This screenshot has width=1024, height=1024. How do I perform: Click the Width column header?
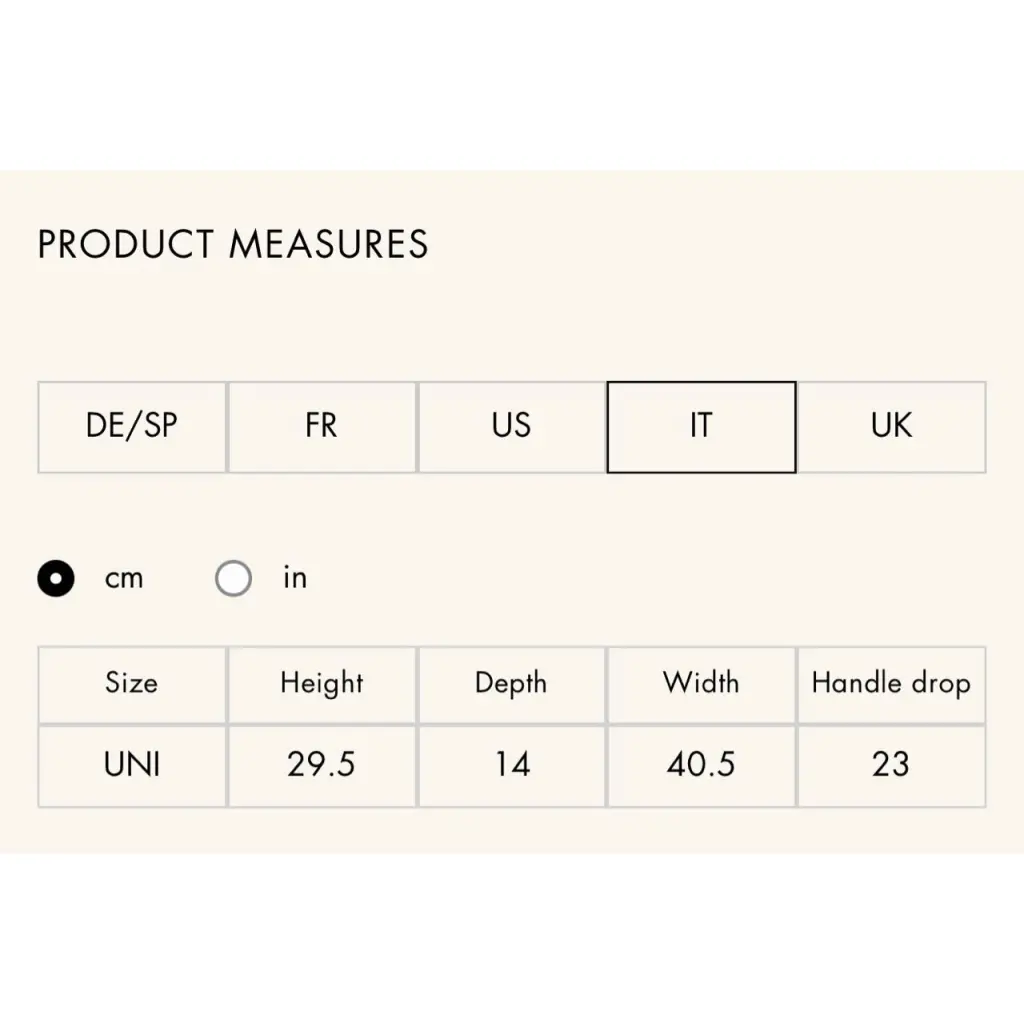point(701,684)
